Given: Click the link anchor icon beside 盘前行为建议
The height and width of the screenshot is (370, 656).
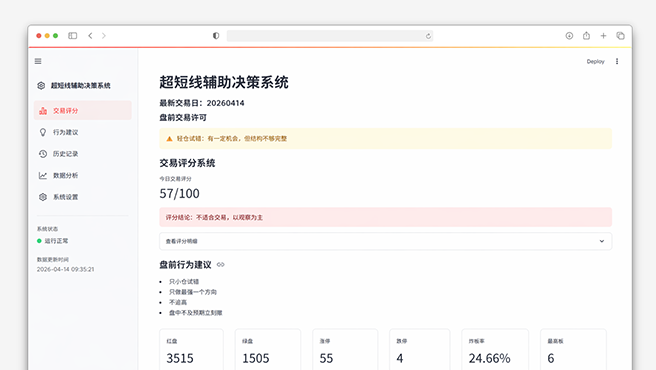Looking at the screenshot, I should click(x=221, y=265).
